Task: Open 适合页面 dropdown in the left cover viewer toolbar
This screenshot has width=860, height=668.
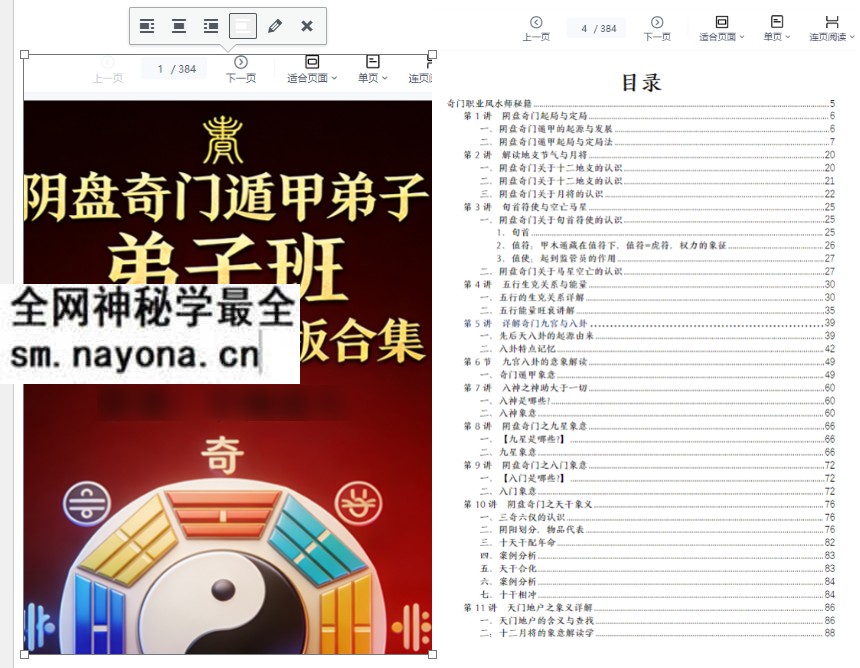Action: point(312,78)
